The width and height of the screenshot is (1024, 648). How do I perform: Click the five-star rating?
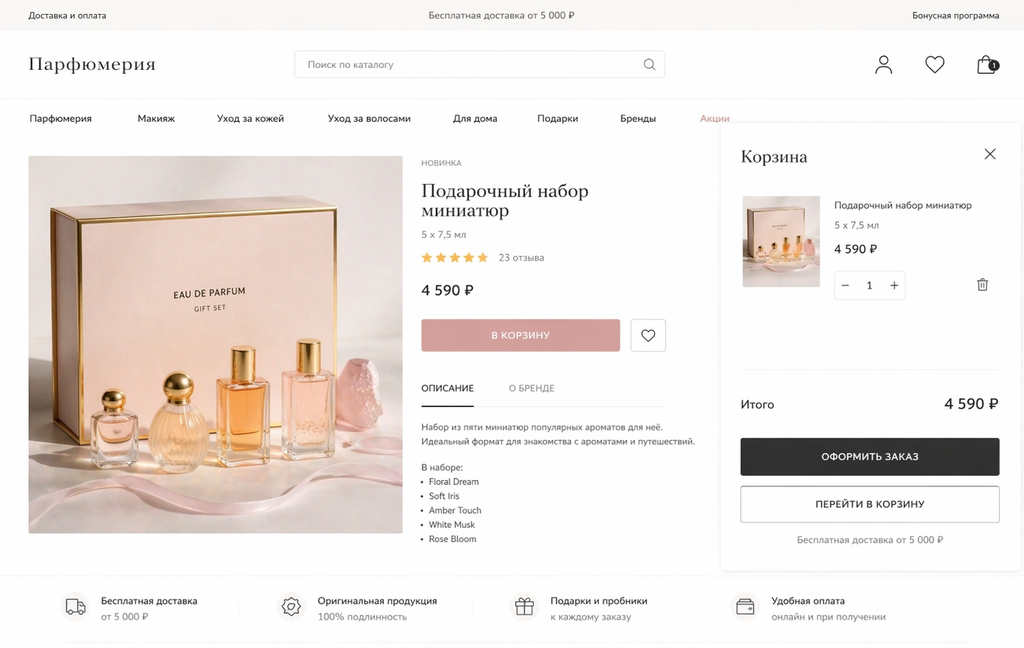(455, 258)
